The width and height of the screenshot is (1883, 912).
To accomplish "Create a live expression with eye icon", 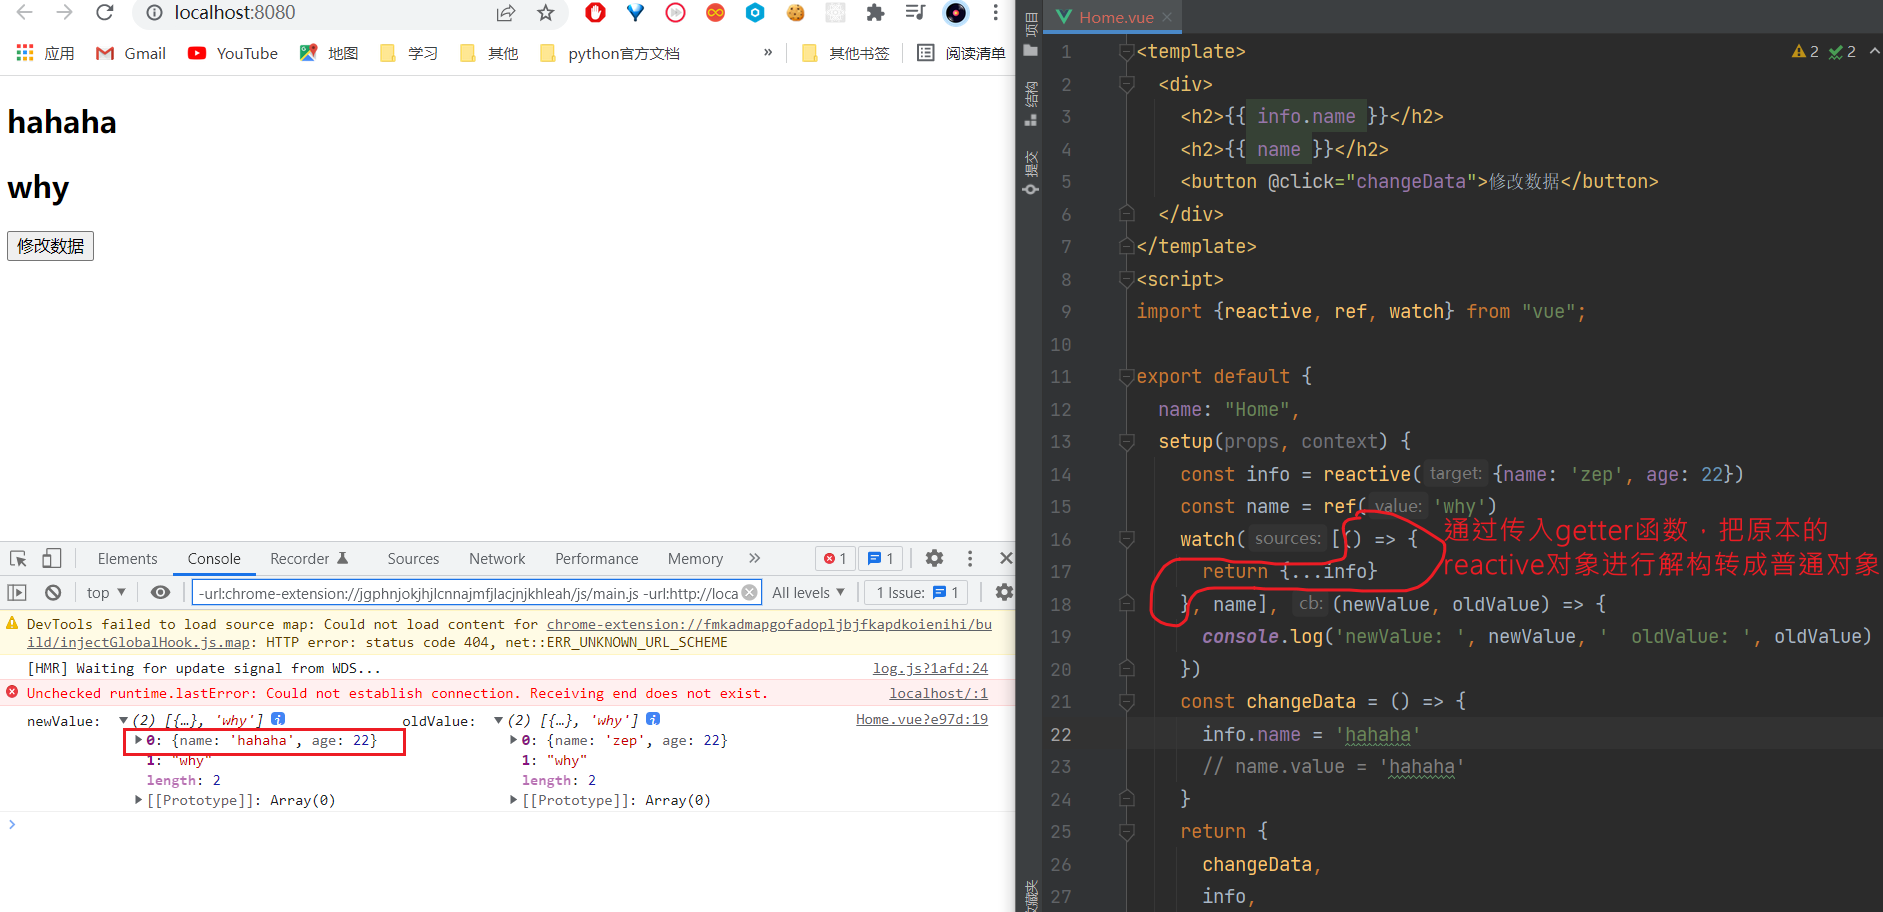I will click(160, 592).
